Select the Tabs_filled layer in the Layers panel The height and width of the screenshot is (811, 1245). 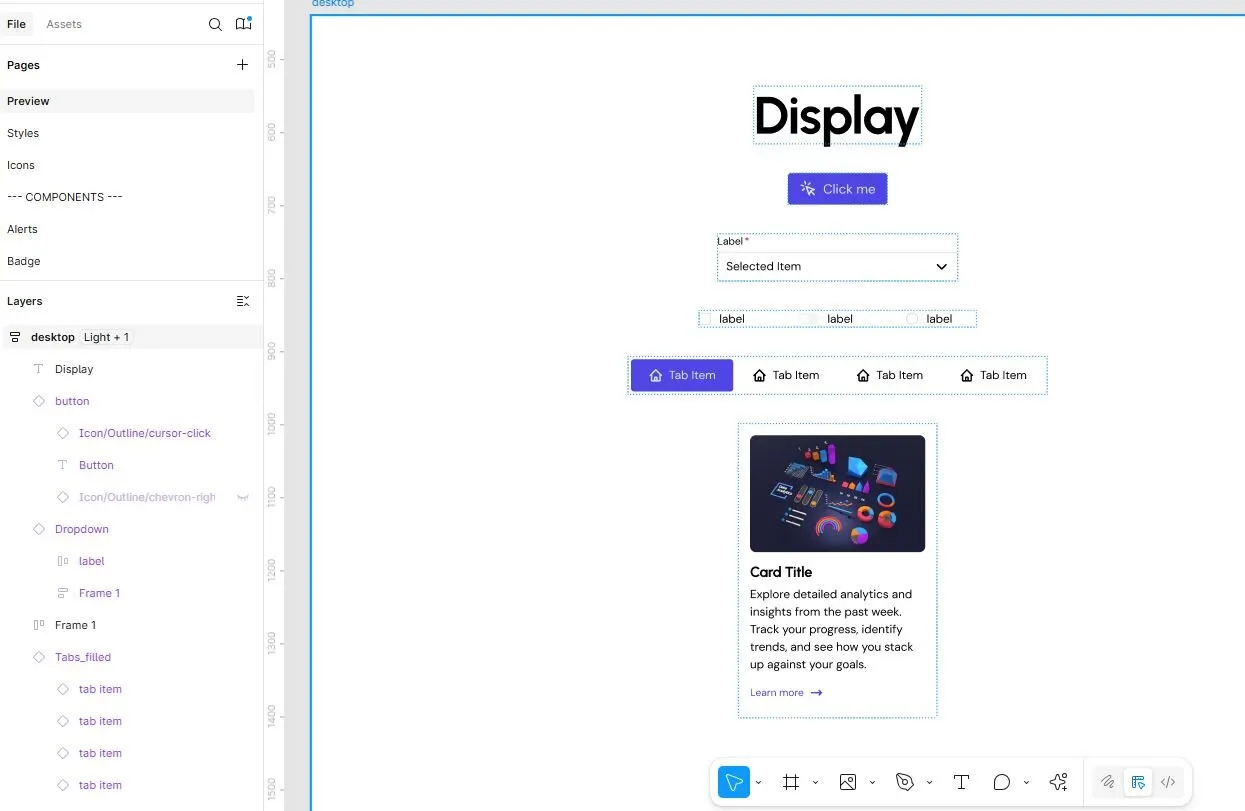[x=82, y=657]
